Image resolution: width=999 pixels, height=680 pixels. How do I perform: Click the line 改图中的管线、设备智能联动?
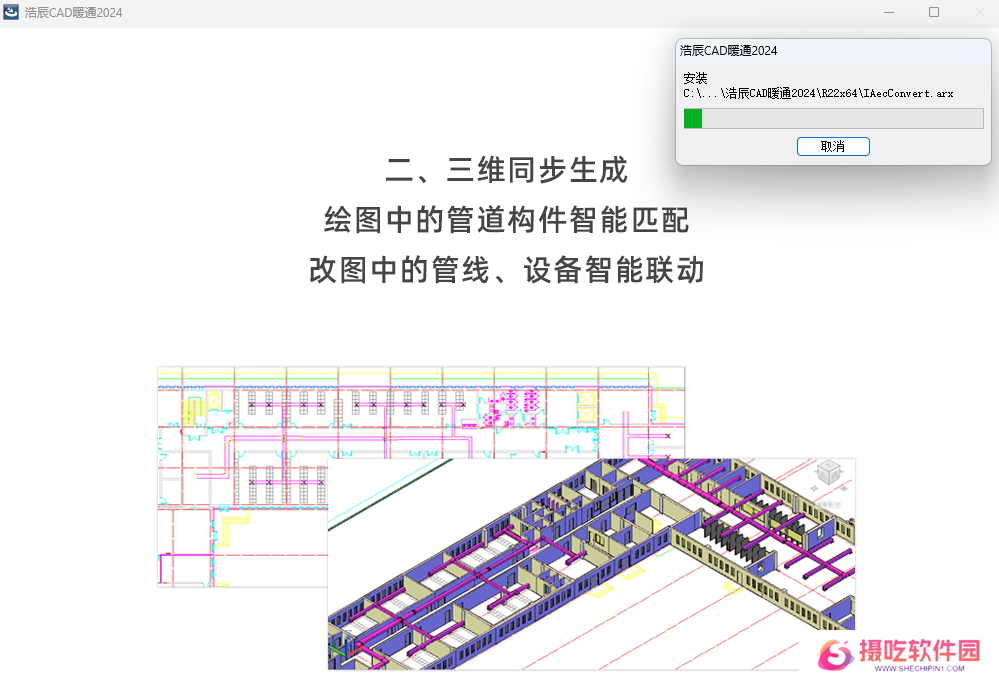(x=507, y=270)
